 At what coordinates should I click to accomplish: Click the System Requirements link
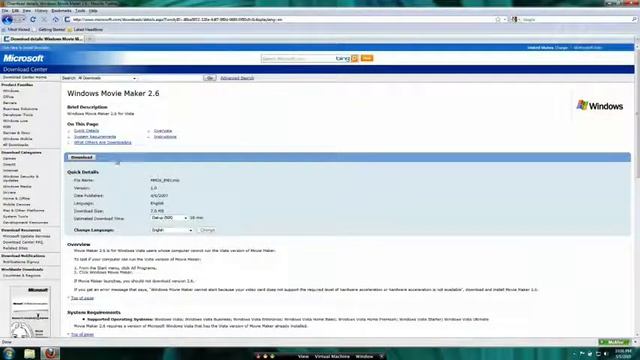coord(95,137)
